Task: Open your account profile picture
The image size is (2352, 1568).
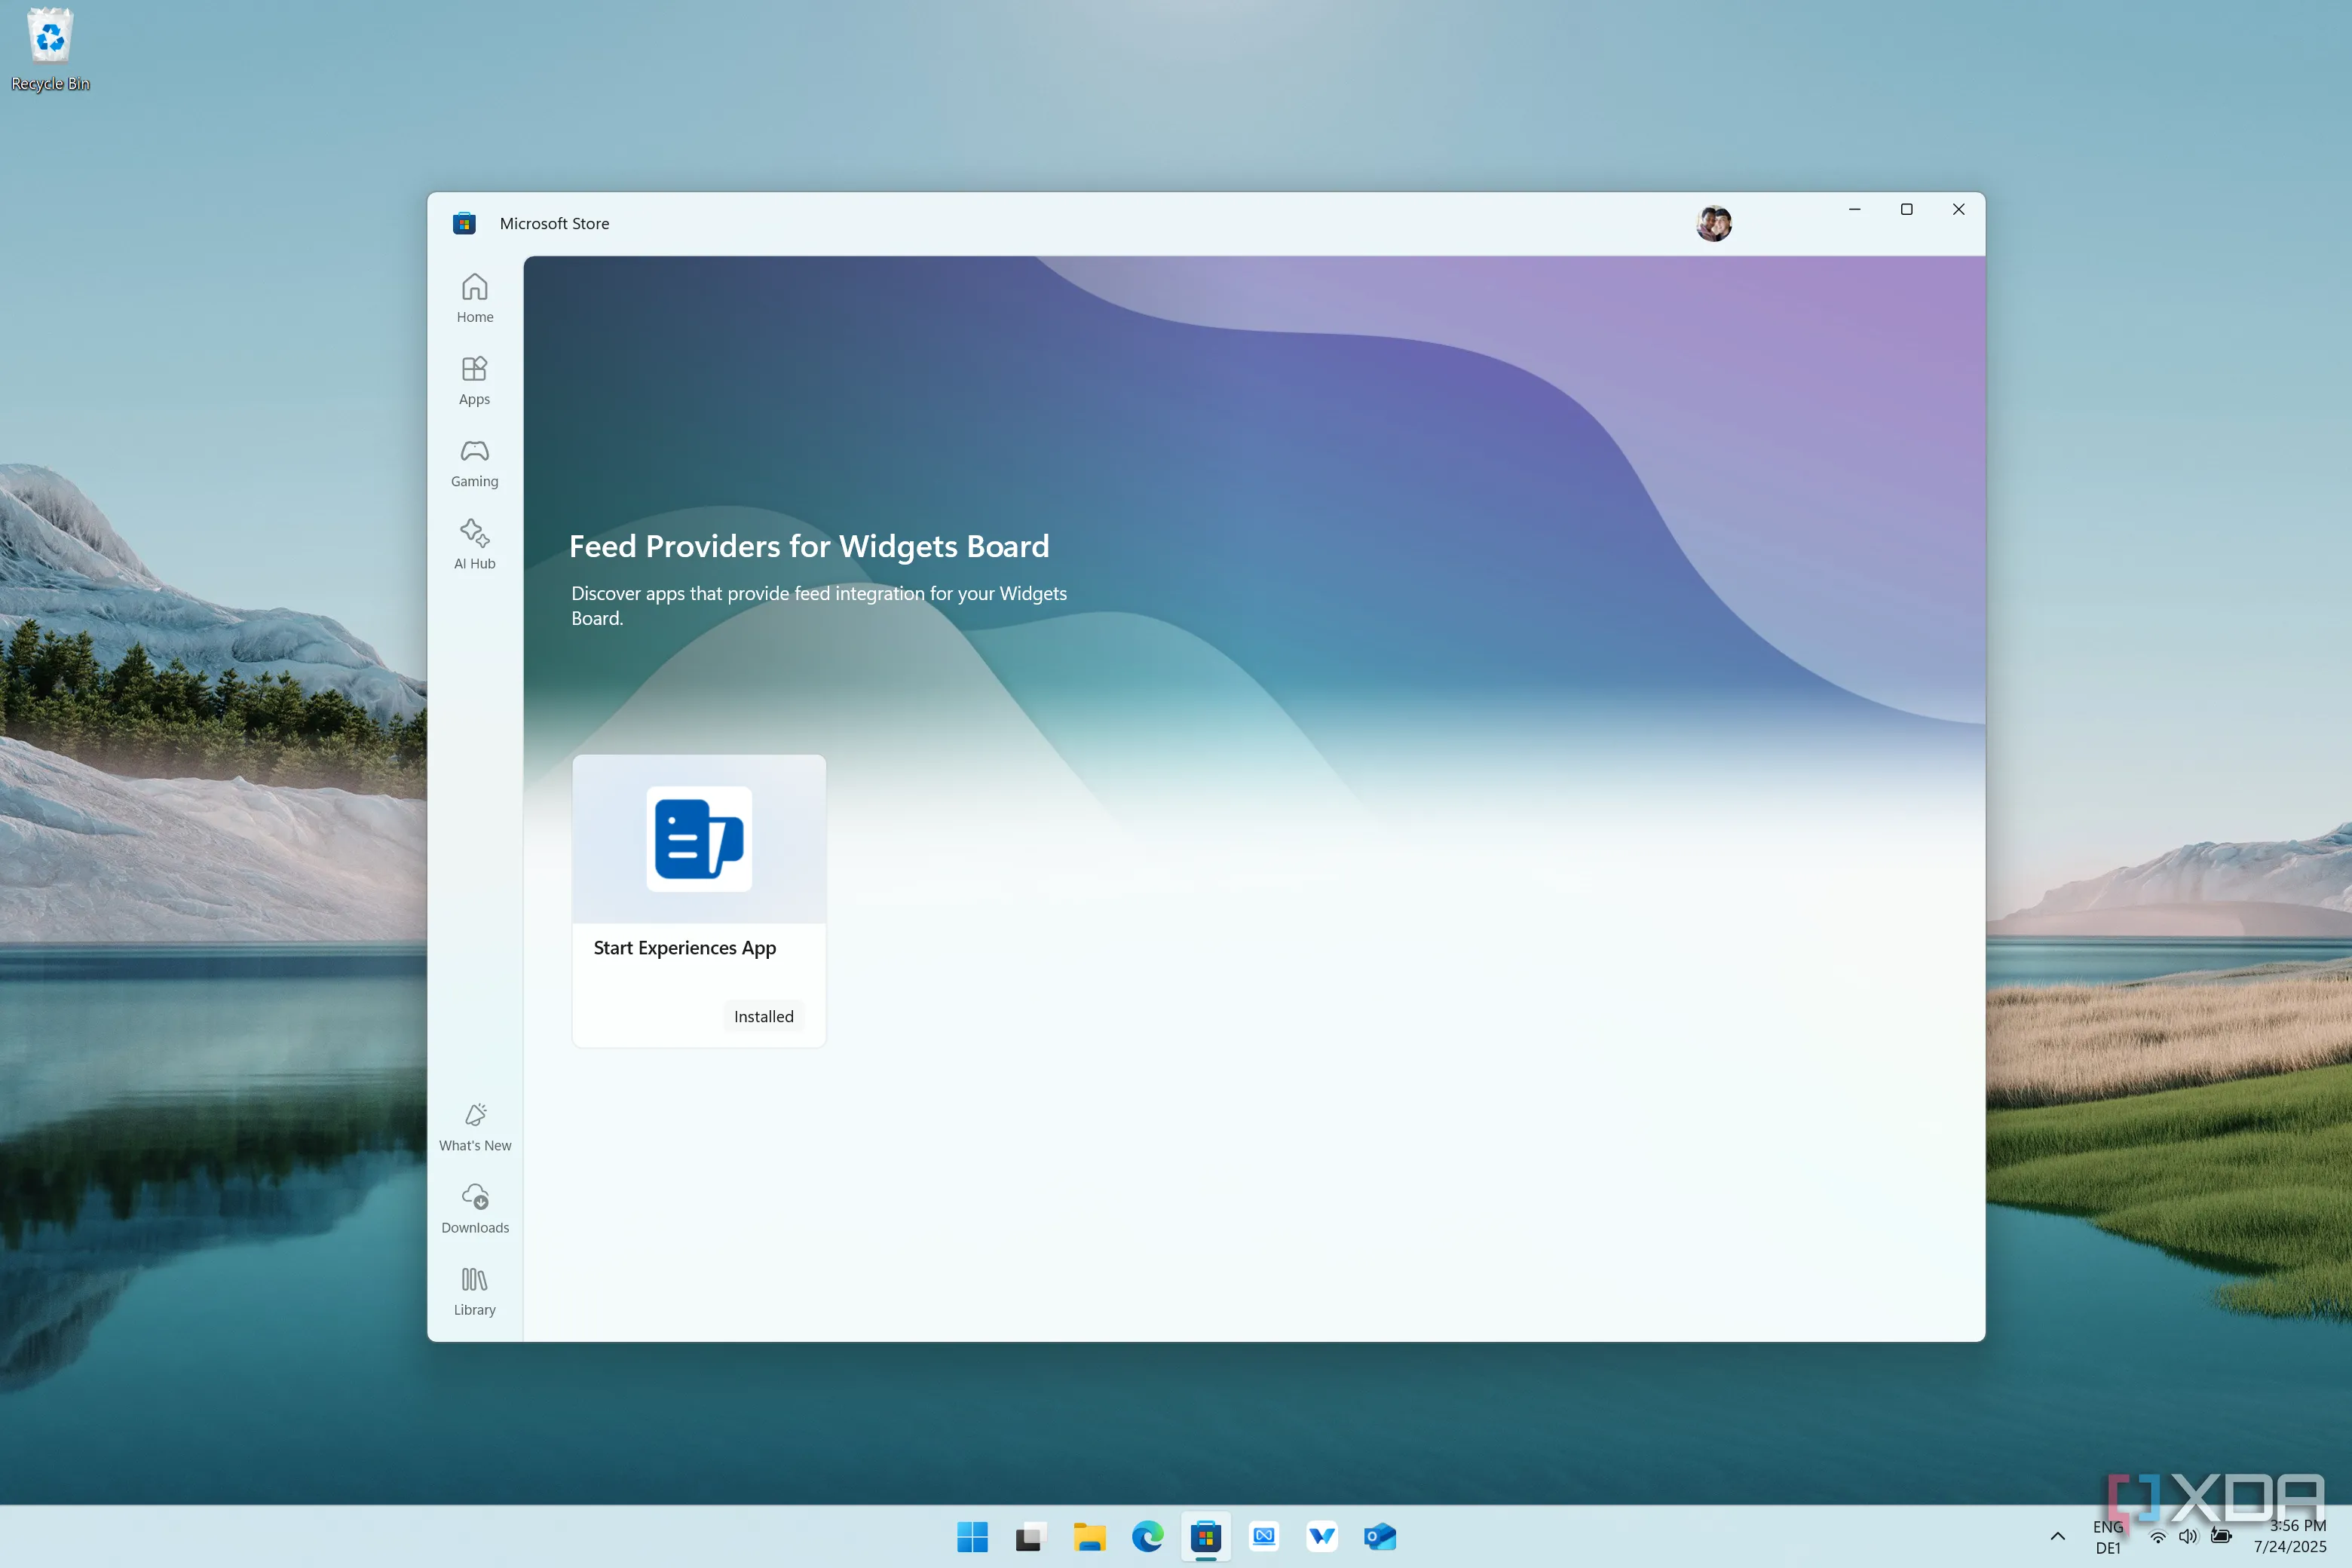Action: 1713,223
